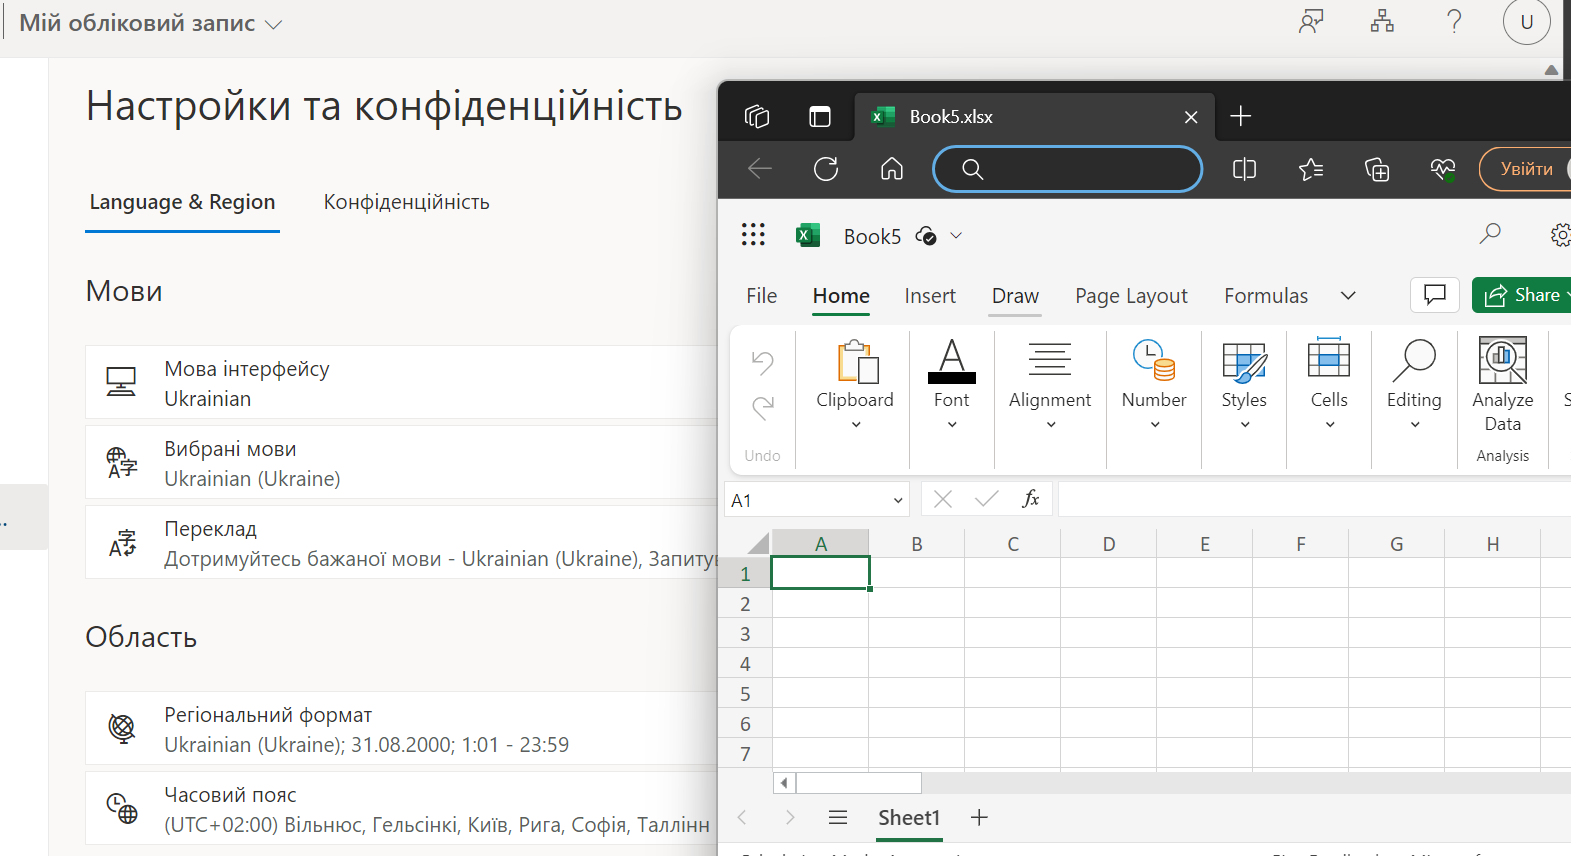Image resolution: width=1571 pixels, height=856 pixels.
Task: Click the Excel formula bar
Action: 1314,499
